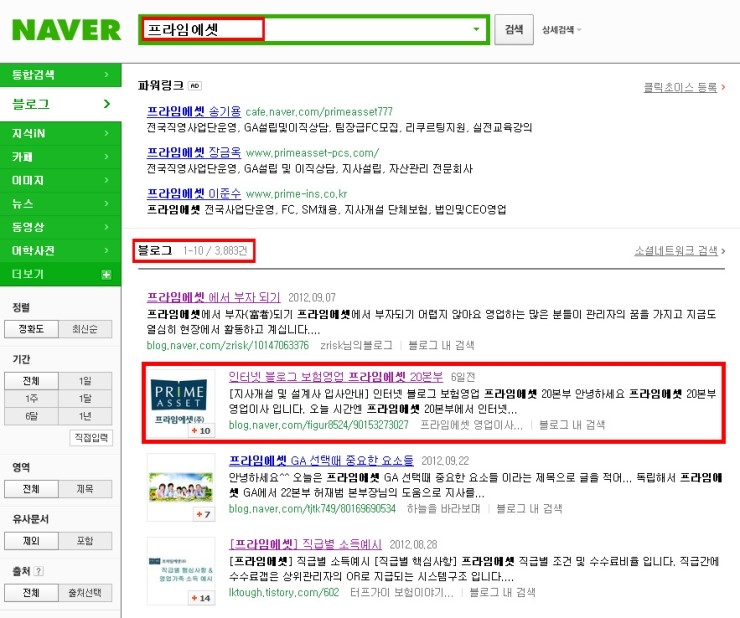This screenshot has height=618, width=740.
Task: Set 유사문서 to 제외
Action: (x=31, y=541)
